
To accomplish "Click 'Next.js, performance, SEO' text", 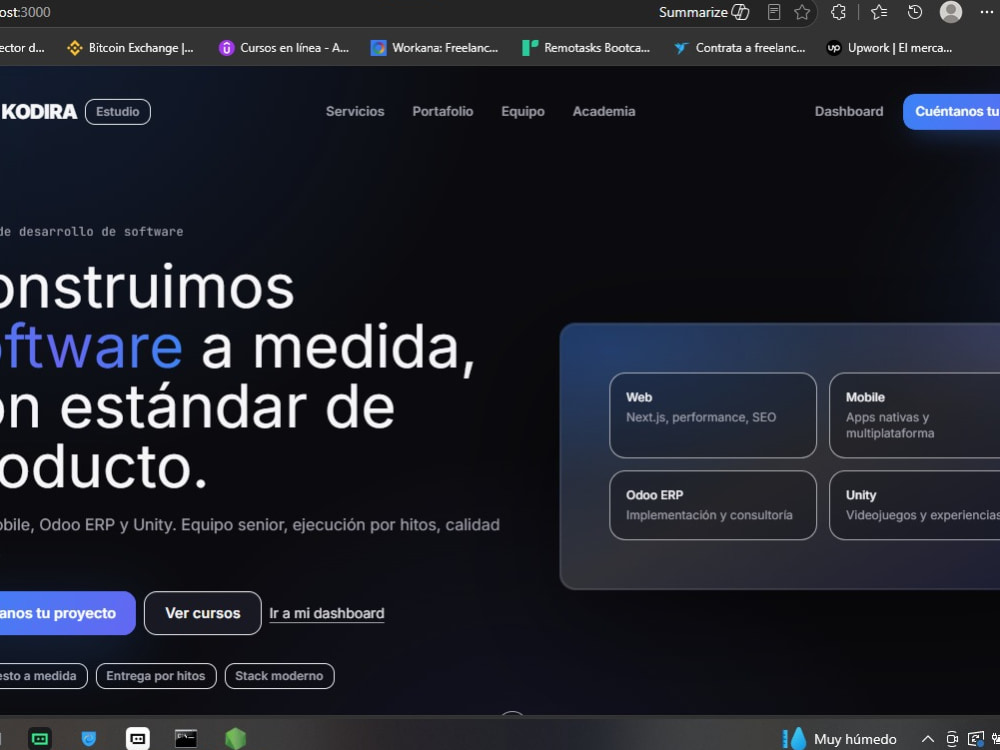I will pyautogui.click(x=701, y=417).
